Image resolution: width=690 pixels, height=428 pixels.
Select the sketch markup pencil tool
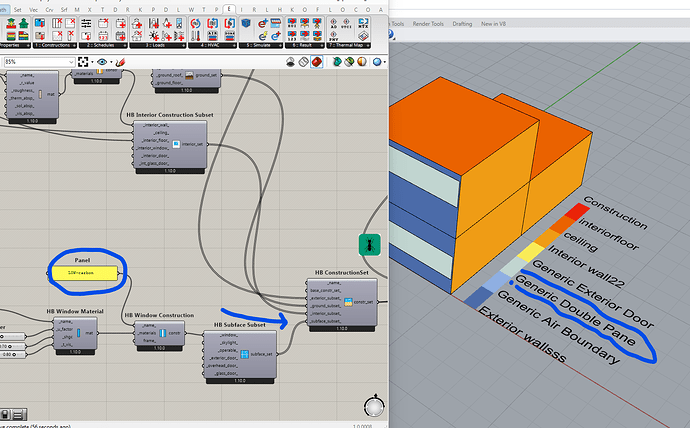[x=120, y=62]
